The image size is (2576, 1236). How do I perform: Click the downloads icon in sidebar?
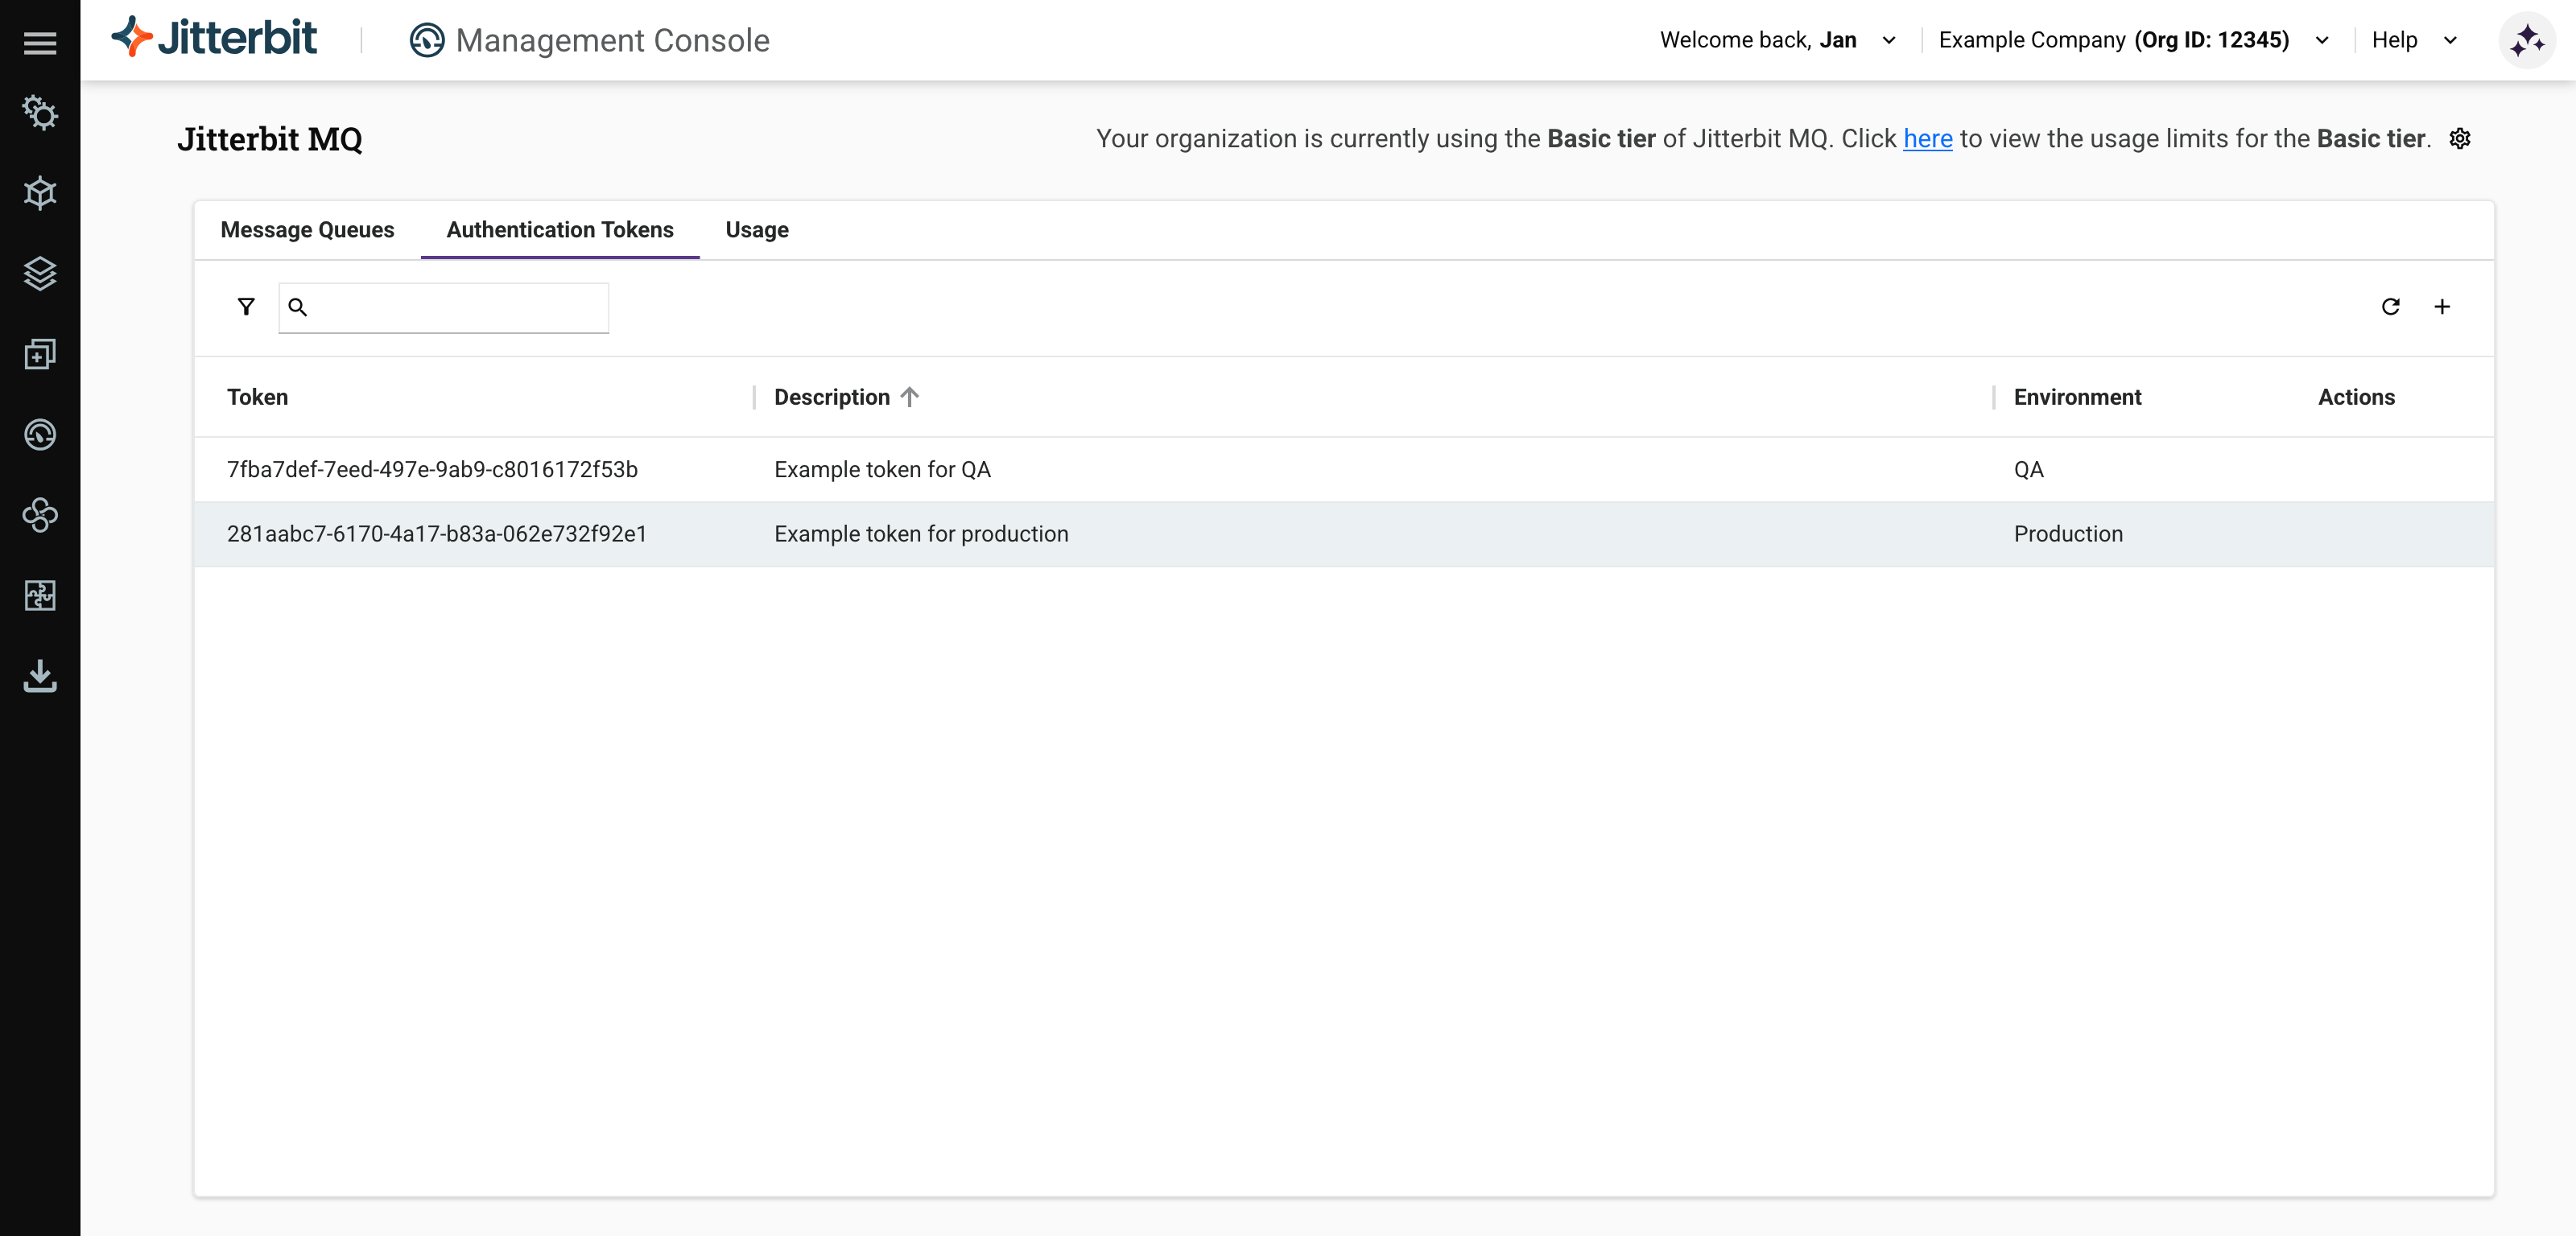click(x=40, y=676)
